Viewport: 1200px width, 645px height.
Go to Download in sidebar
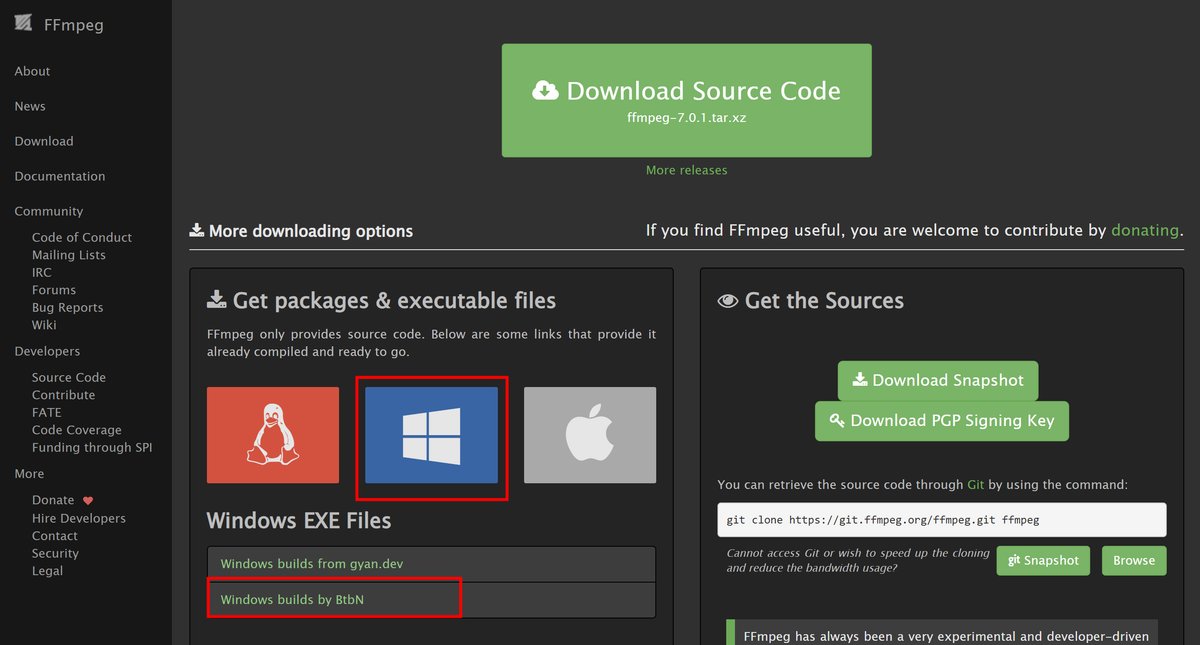[x=44, y=141]
